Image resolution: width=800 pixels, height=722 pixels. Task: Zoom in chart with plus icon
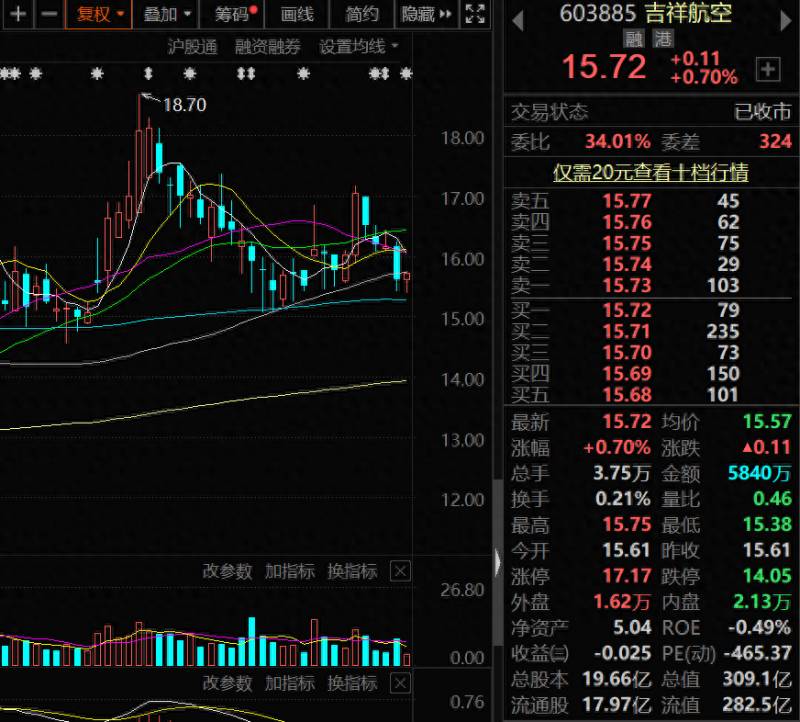point(18,14)
